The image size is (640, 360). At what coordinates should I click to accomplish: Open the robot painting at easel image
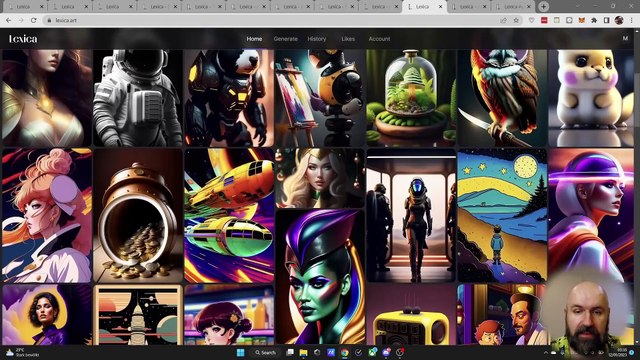tap(320, 98)
